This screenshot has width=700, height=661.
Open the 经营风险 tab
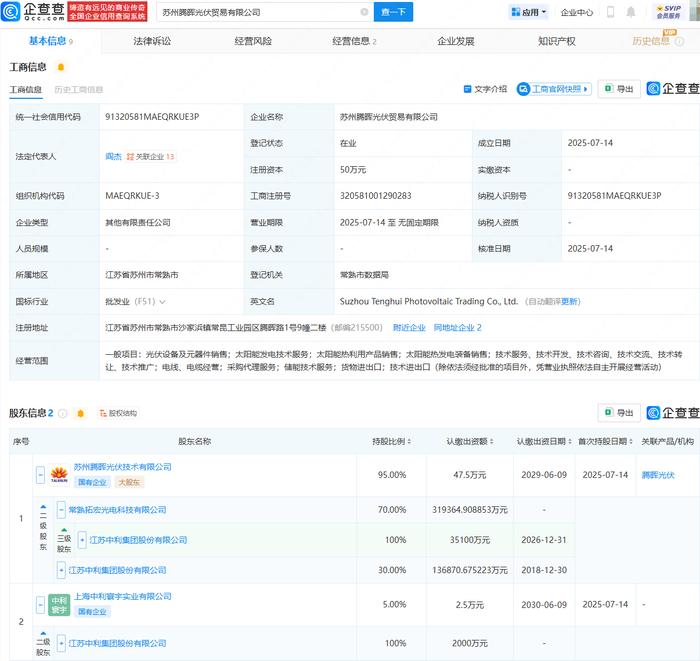253,41
